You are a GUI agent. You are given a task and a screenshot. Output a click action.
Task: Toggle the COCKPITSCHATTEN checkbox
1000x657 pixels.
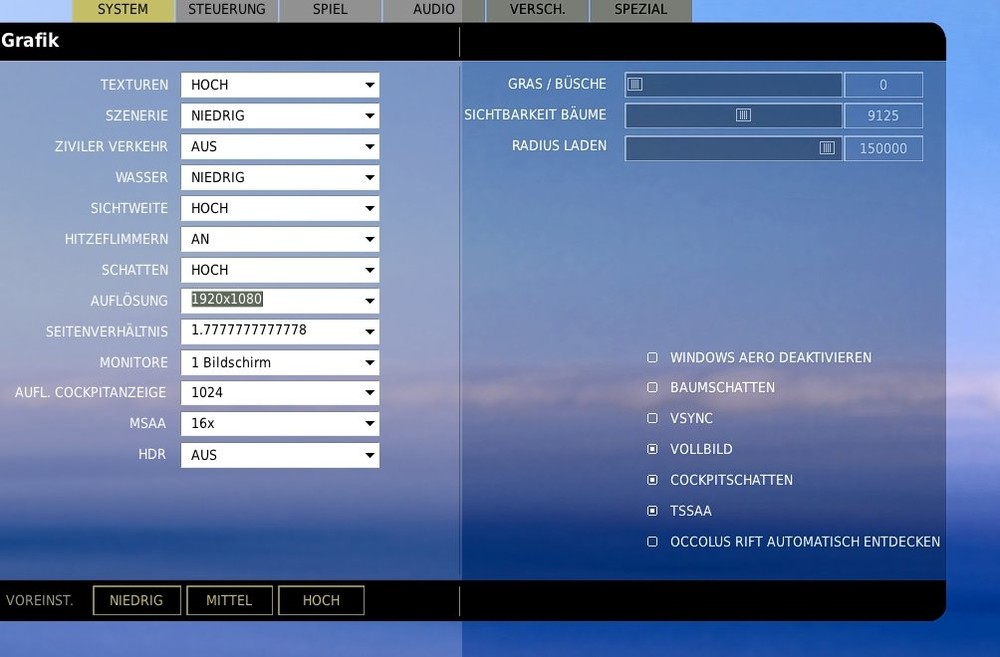(652, 480)
